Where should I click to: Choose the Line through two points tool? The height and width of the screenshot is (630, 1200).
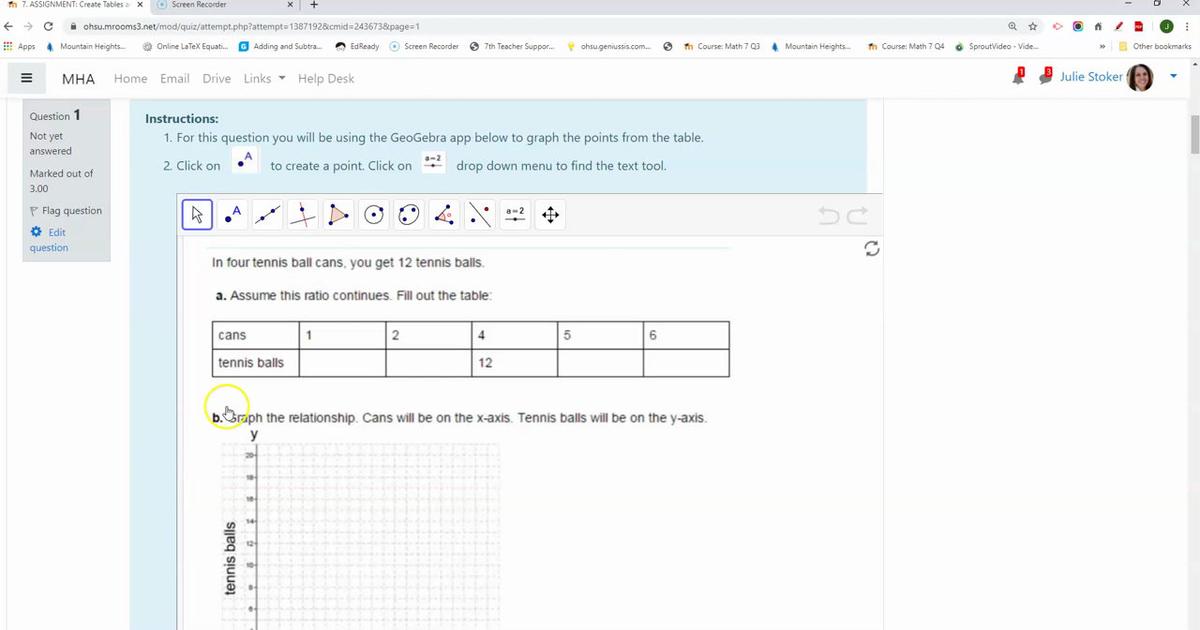pyautogui.click(x=267, y=214)
